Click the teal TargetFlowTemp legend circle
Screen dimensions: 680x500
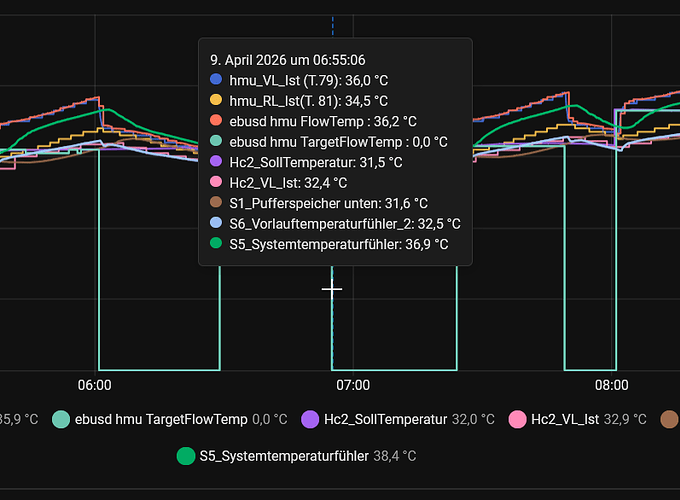coord(62,420)
